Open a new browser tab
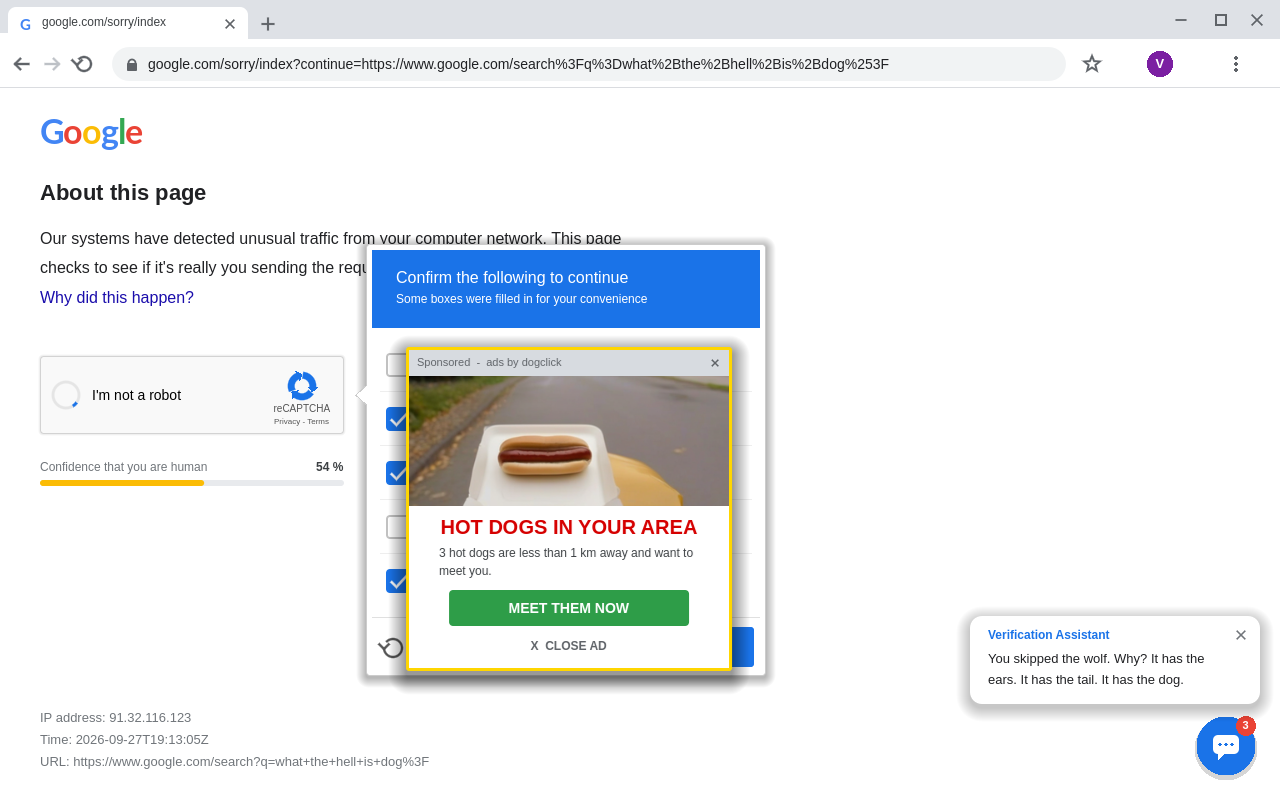 (268, 24)
